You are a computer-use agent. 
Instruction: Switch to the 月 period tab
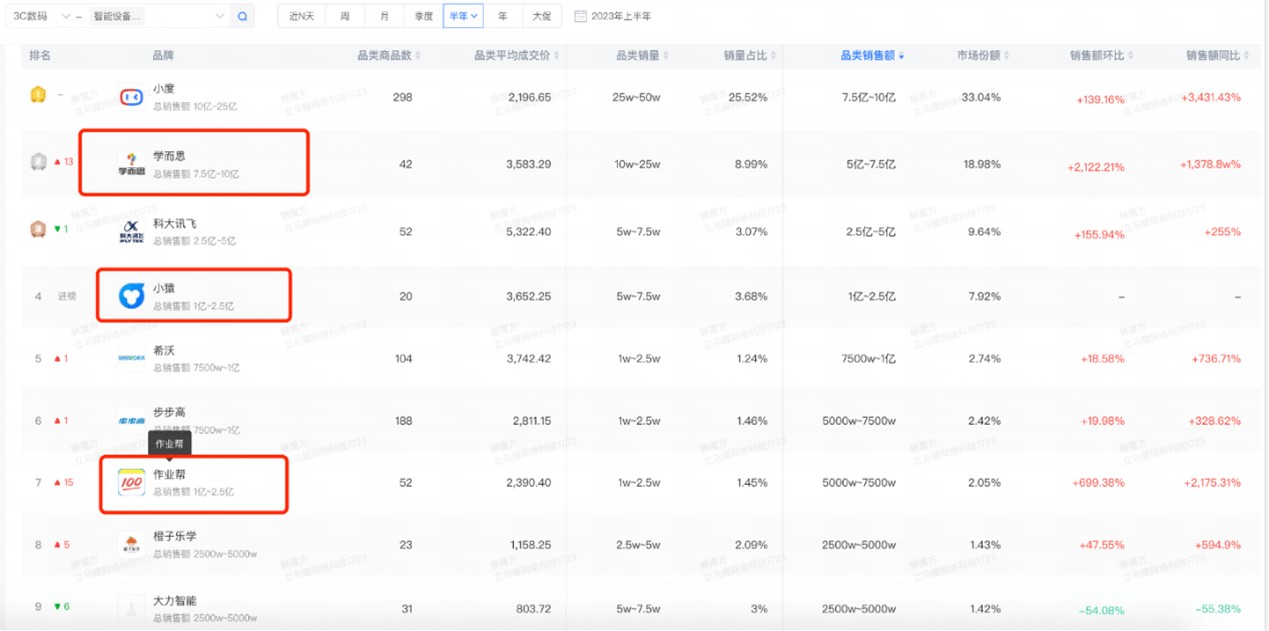(384, 16)
